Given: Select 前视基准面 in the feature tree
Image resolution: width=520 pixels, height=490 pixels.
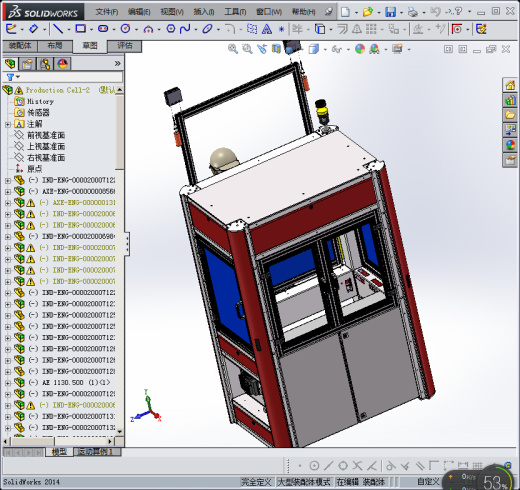Looking at the screenshot, I should (46, 135).
